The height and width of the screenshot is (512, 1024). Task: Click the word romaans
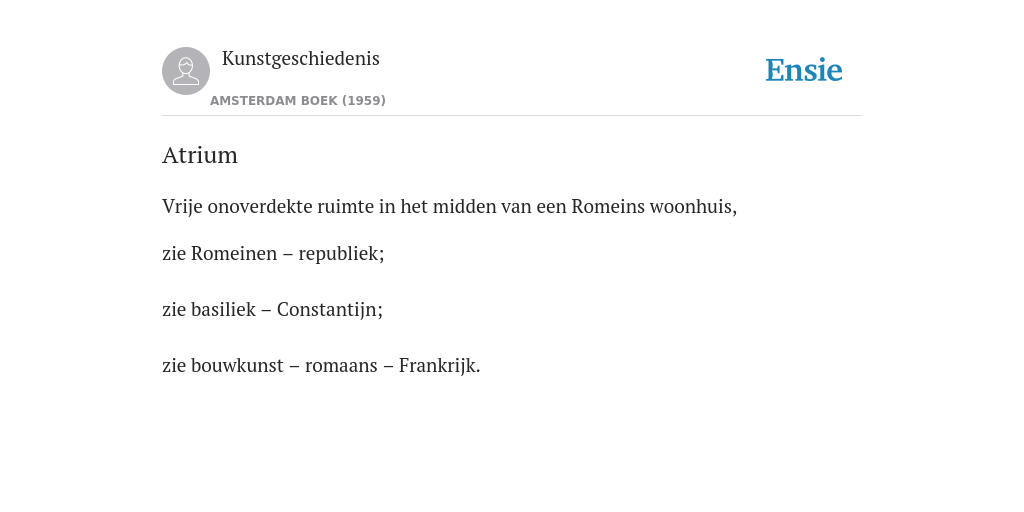341,366
